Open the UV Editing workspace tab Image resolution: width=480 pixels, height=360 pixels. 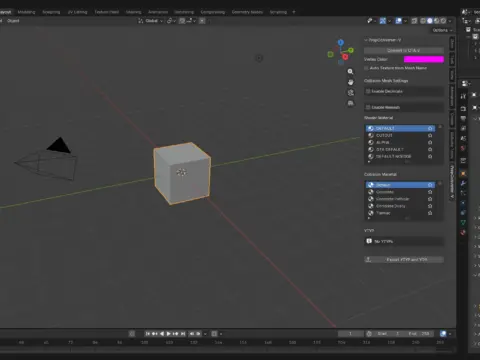[x=77, y=12]
